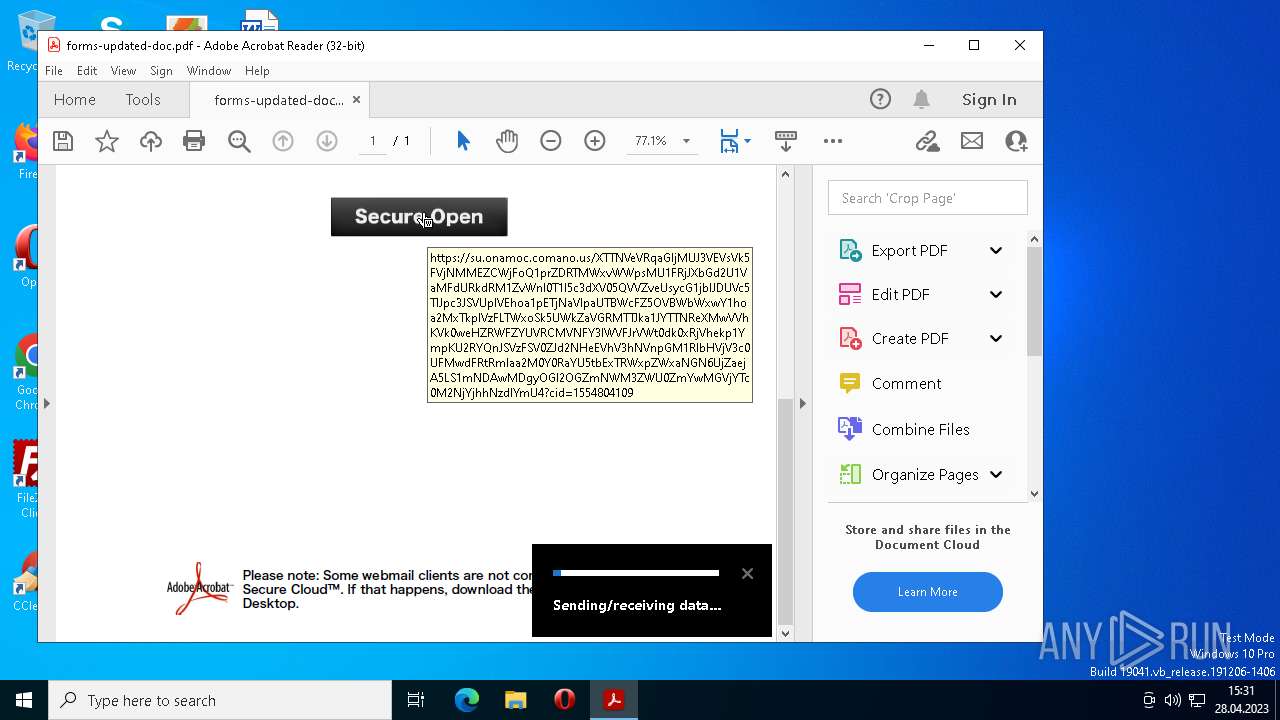Expand Create PDF options chevron

pyautogui.click(x=996, y=338)
